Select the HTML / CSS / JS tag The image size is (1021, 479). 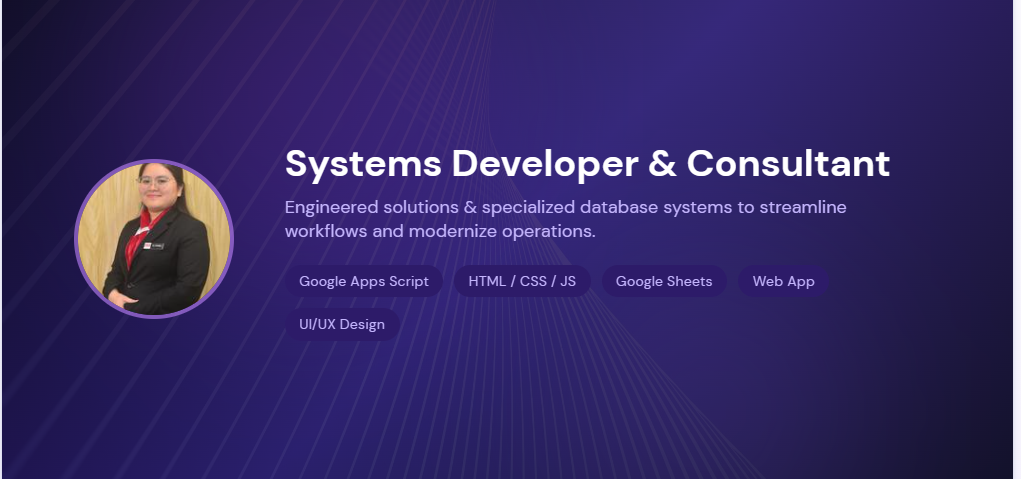coord(522,281)
